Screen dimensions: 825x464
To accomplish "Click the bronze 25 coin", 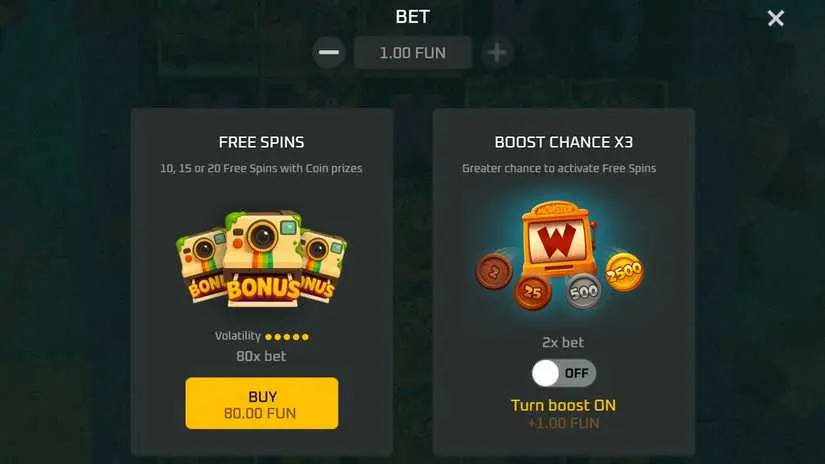I will tap(533, 292).
